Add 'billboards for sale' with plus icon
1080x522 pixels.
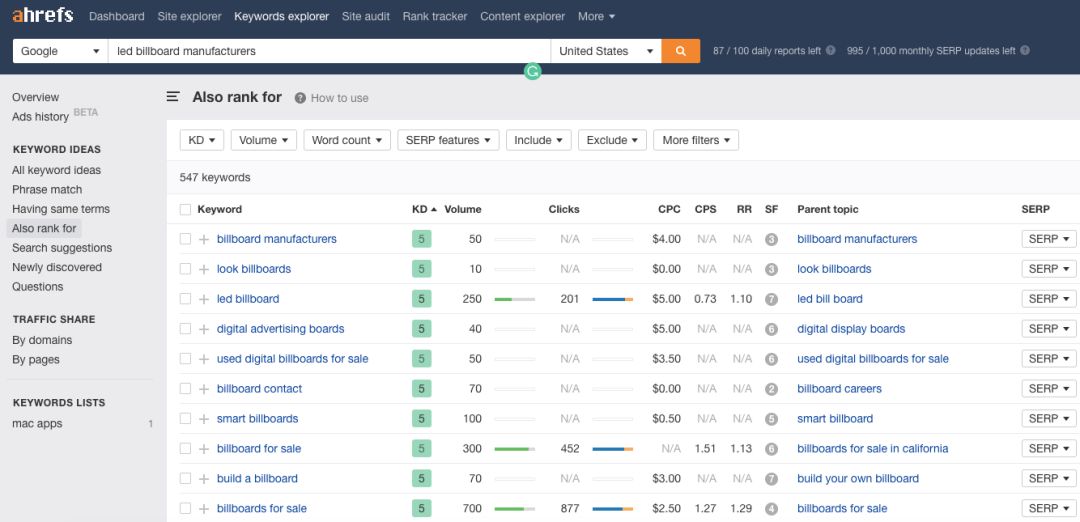pyautogui.click(x=204, y=509)
